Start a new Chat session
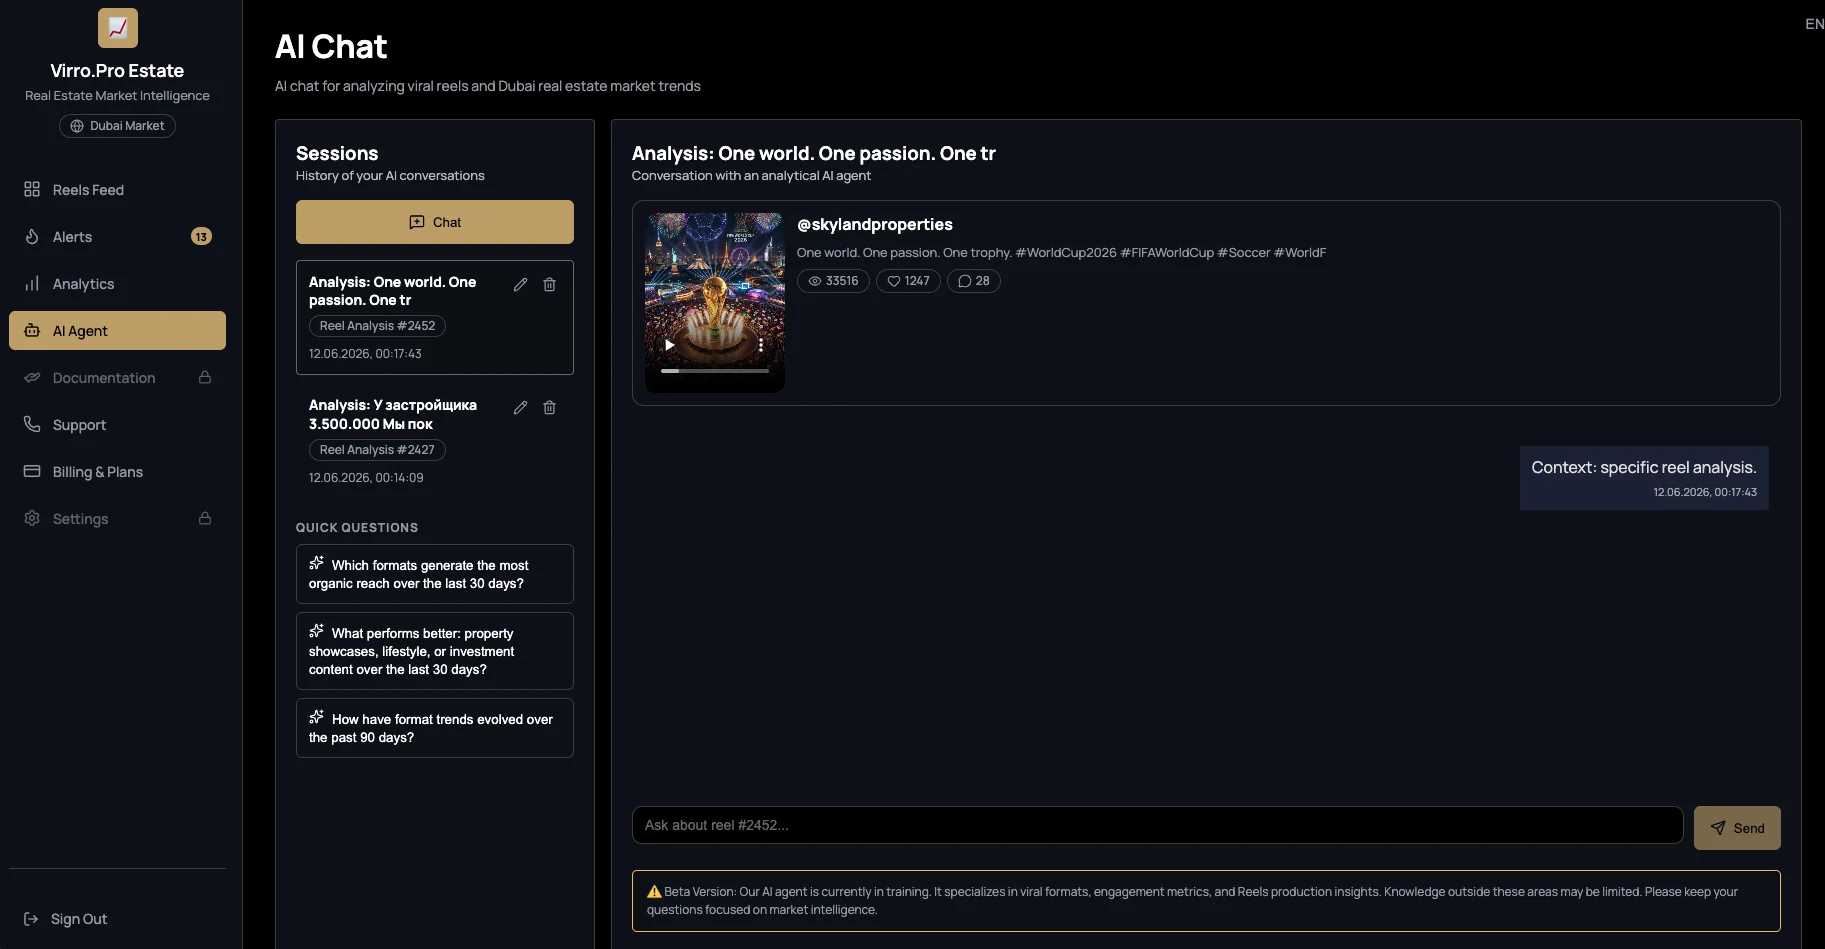The image size is (1825, 949). pos(435,222)
